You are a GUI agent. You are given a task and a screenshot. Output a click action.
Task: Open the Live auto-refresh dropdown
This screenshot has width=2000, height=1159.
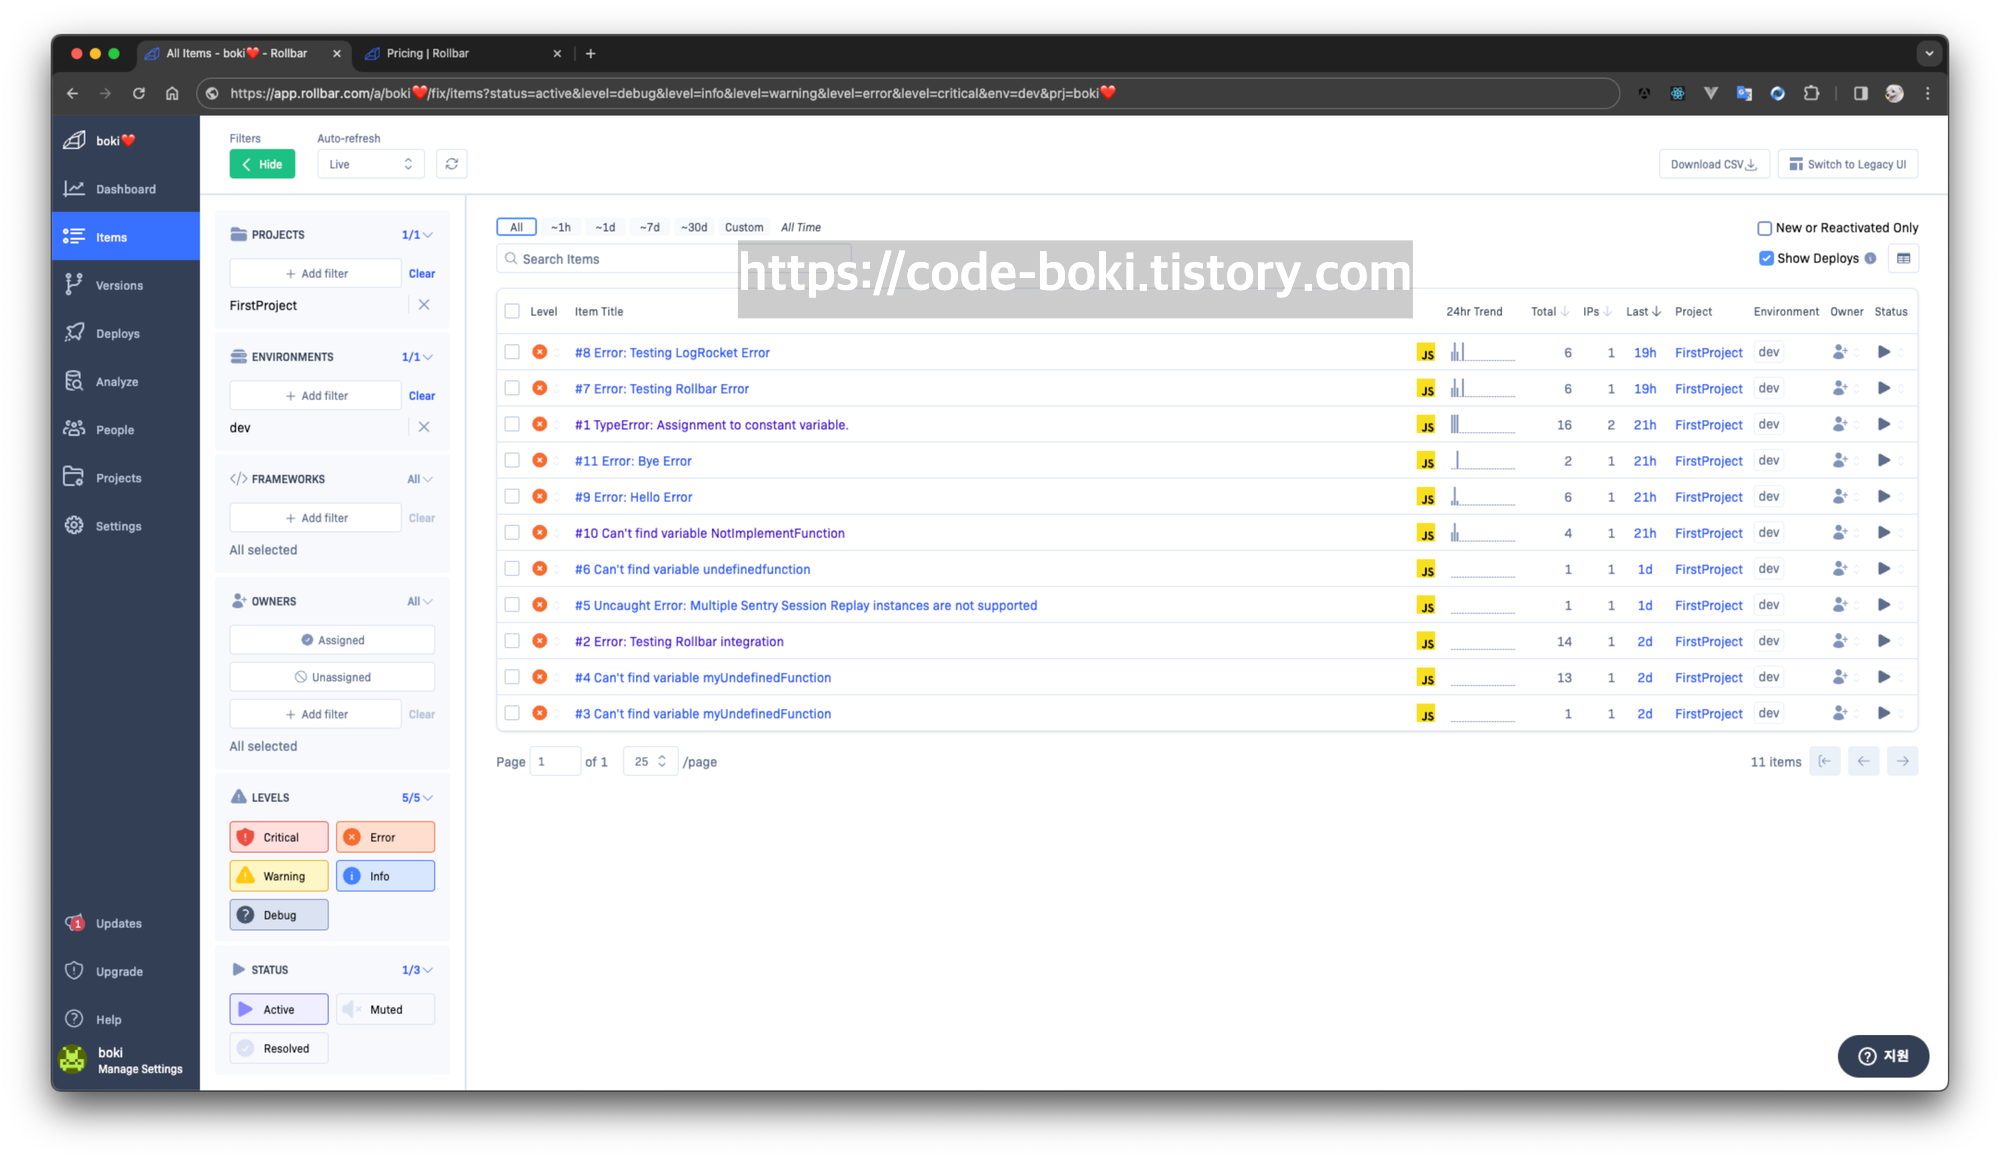[x=370, y=164]
